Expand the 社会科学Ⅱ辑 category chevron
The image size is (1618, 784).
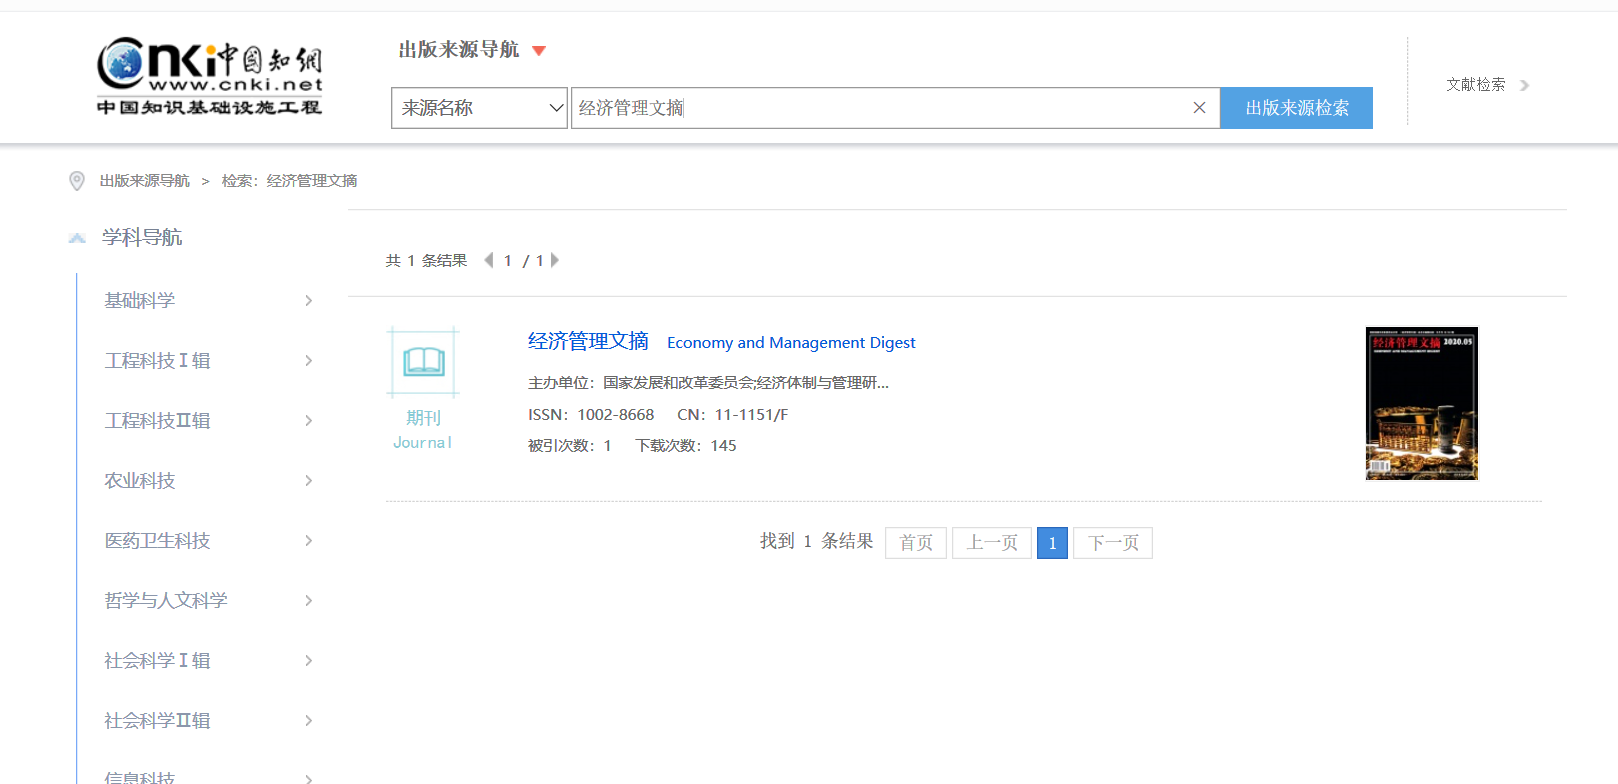(309, 721)
